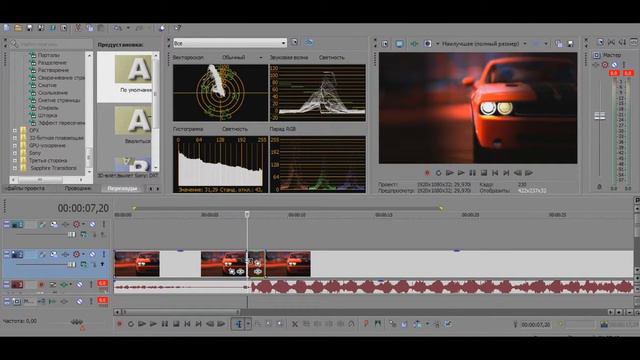Image resolution: width=640 pixels, height=360 pixels.
Task: Select the Шторка transition in the tree
Action: (x=47, y=116)
